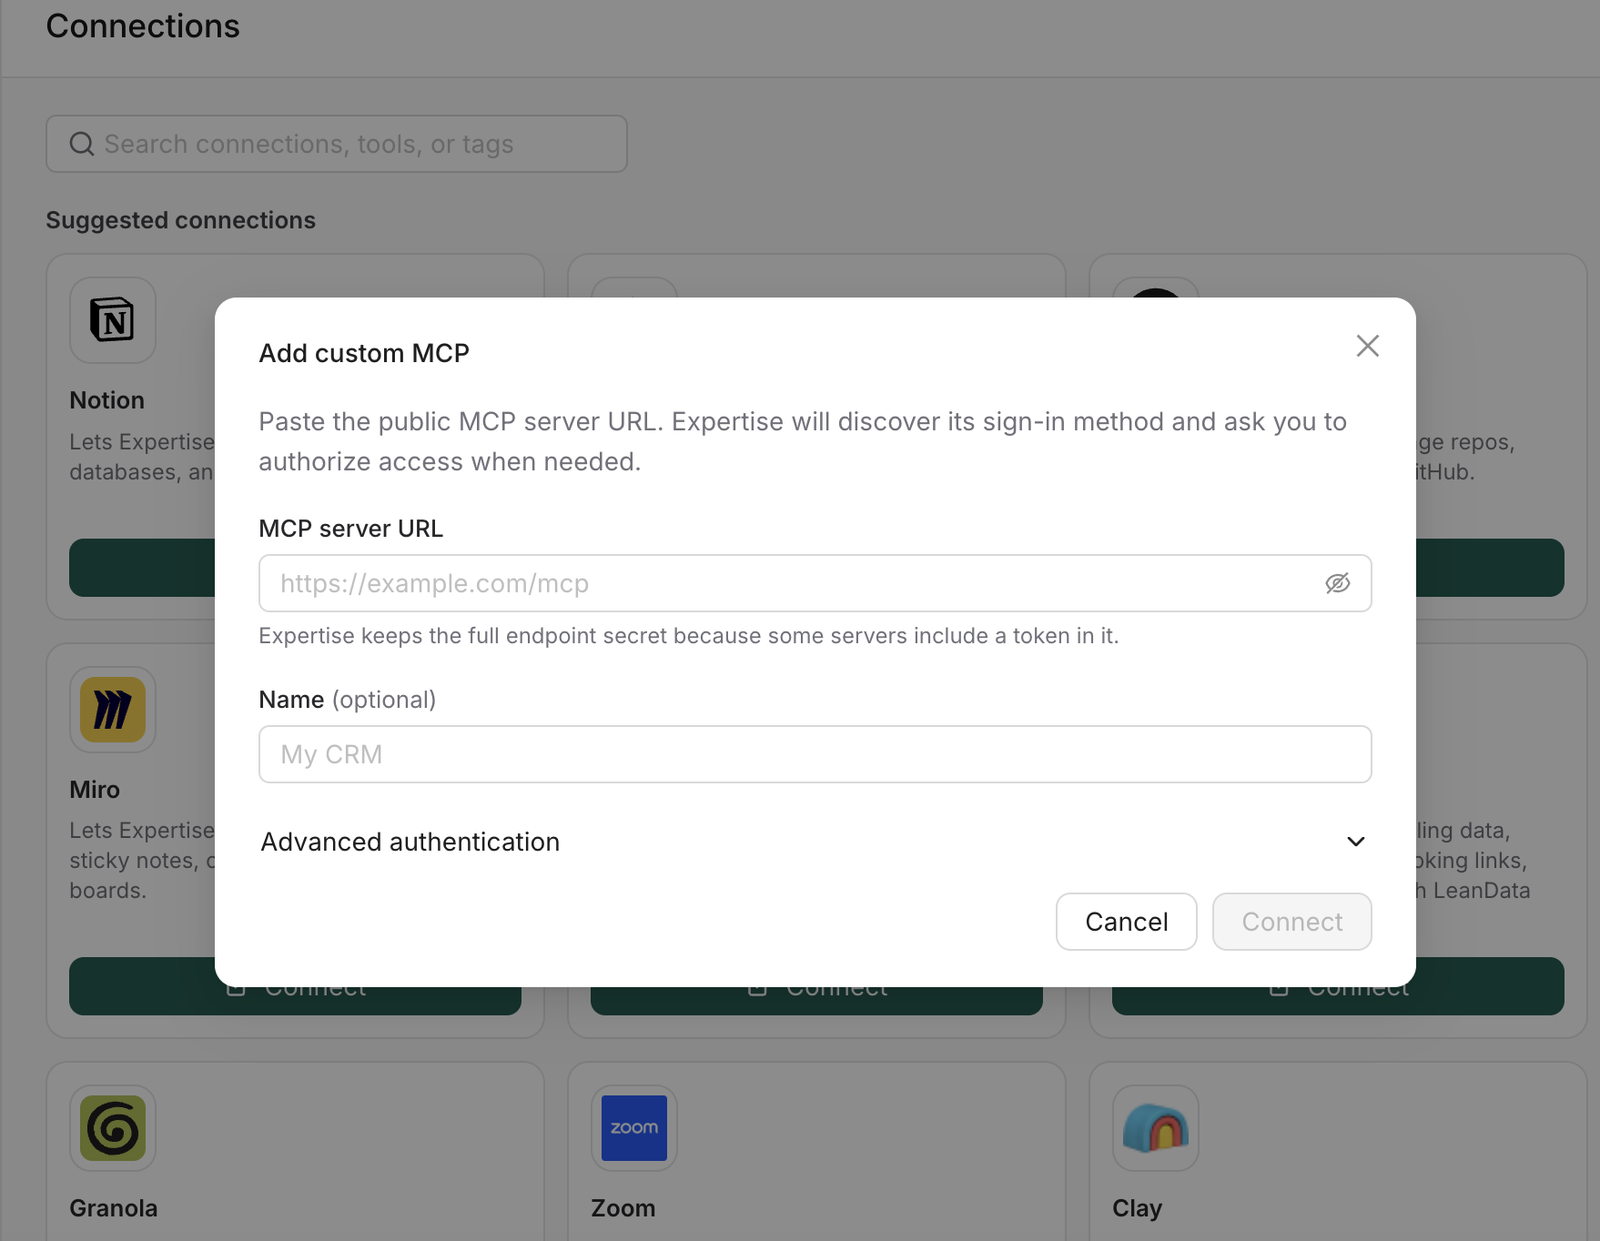Viewport: 1600px width, 1241px height.
Task: Click the Notion logo icon
Action: [x=113, y=320]
